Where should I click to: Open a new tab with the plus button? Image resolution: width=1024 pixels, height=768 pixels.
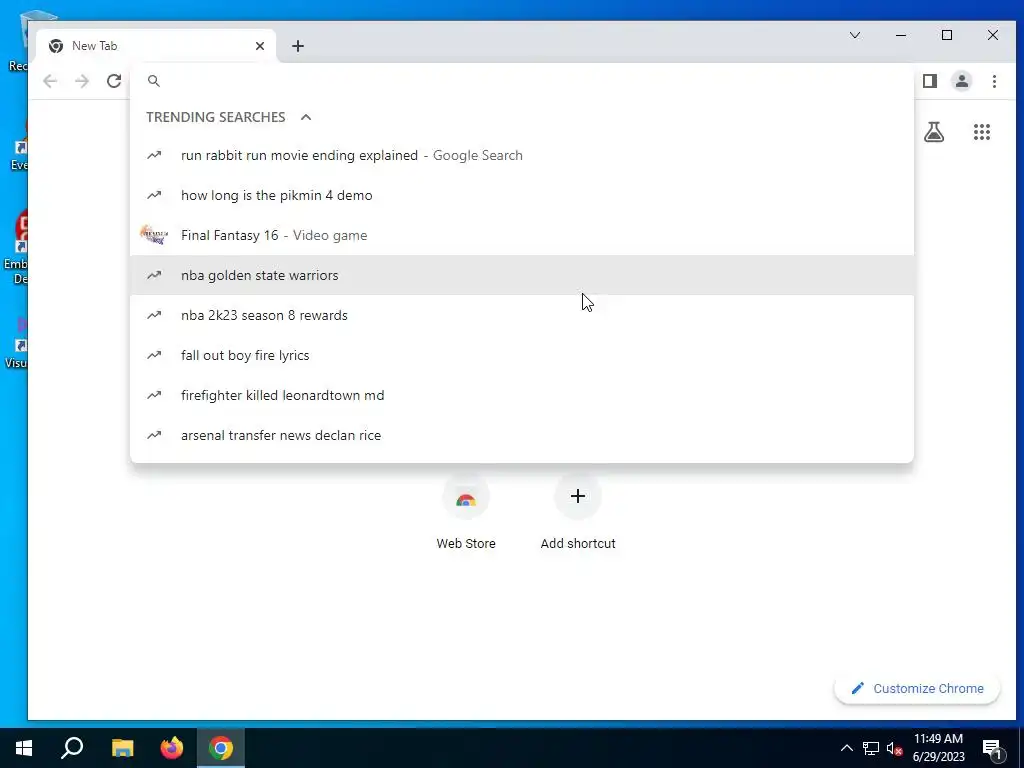298,46
